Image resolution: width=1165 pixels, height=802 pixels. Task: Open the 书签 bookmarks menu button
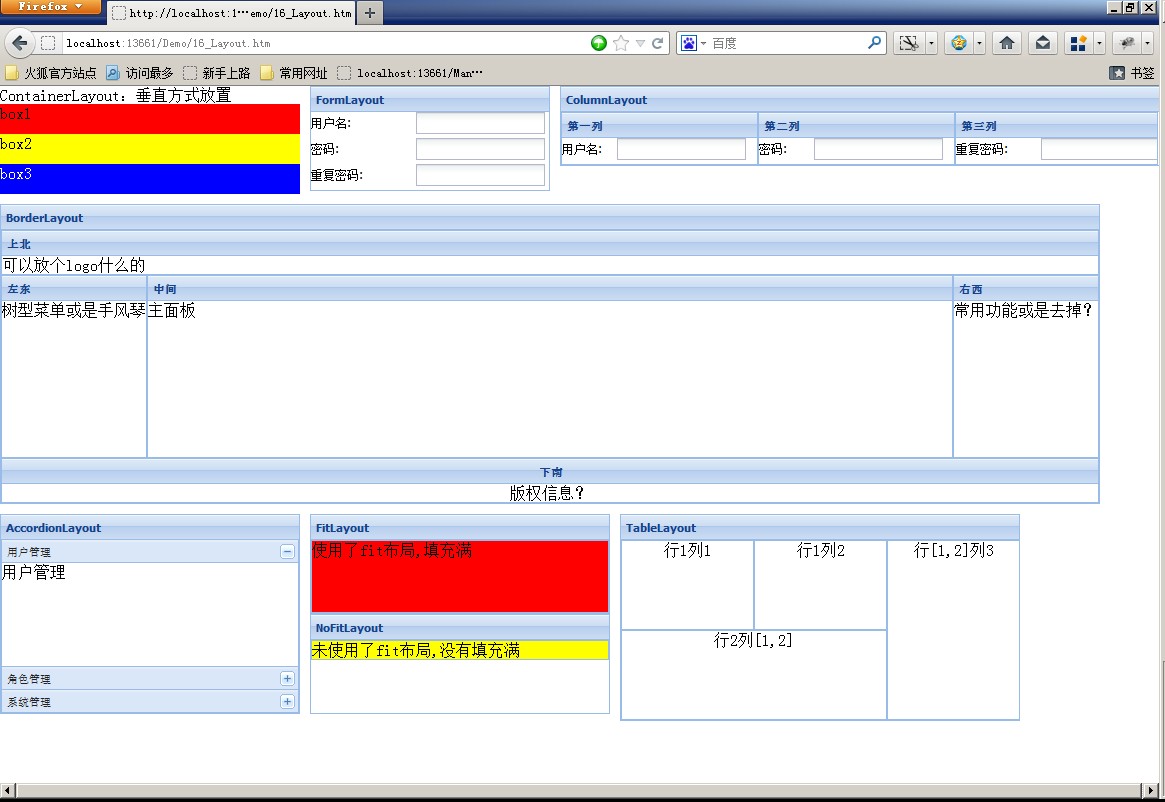click(x=1132, y=73)
